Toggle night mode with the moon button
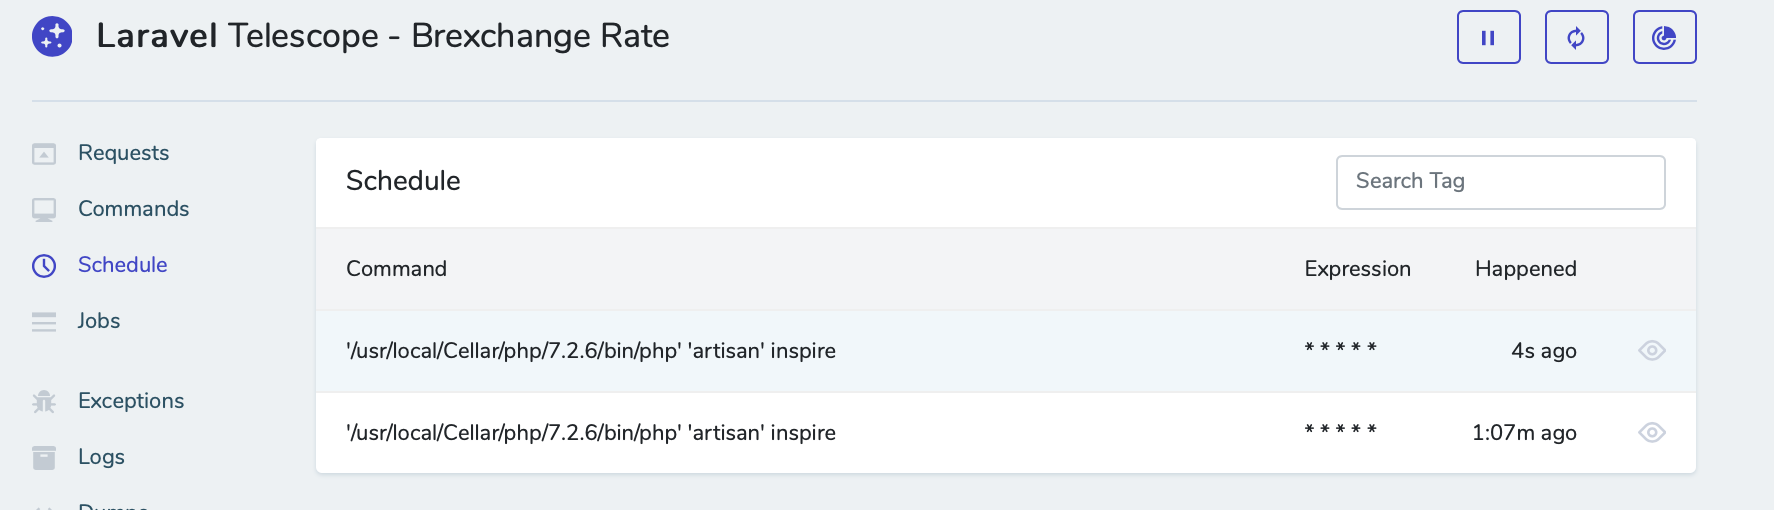 pyautogui.click(x=1664, y=38)
